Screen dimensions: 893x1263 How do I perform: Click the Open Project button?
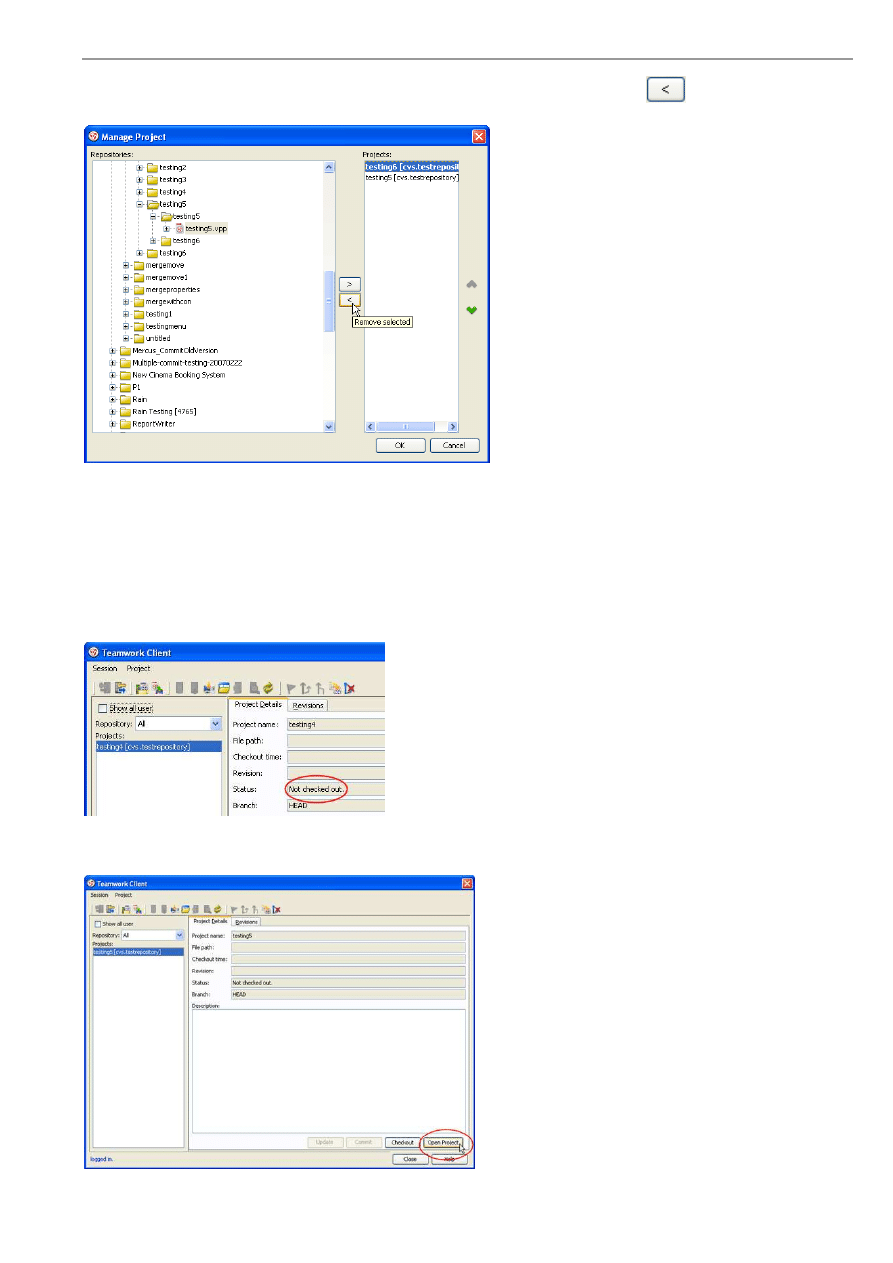point(445,1142)
